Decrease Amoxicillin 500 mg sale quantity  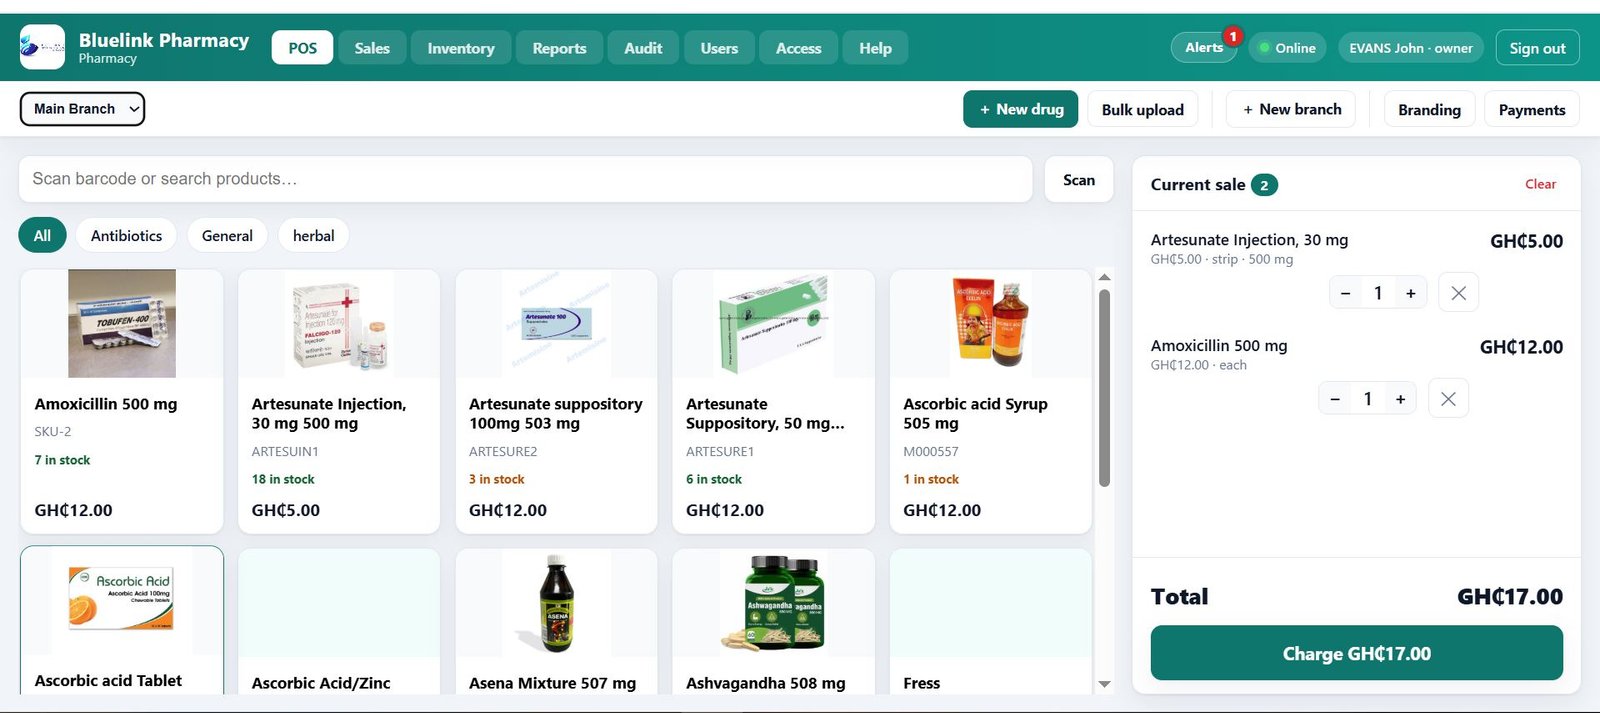coord(1334,399)
